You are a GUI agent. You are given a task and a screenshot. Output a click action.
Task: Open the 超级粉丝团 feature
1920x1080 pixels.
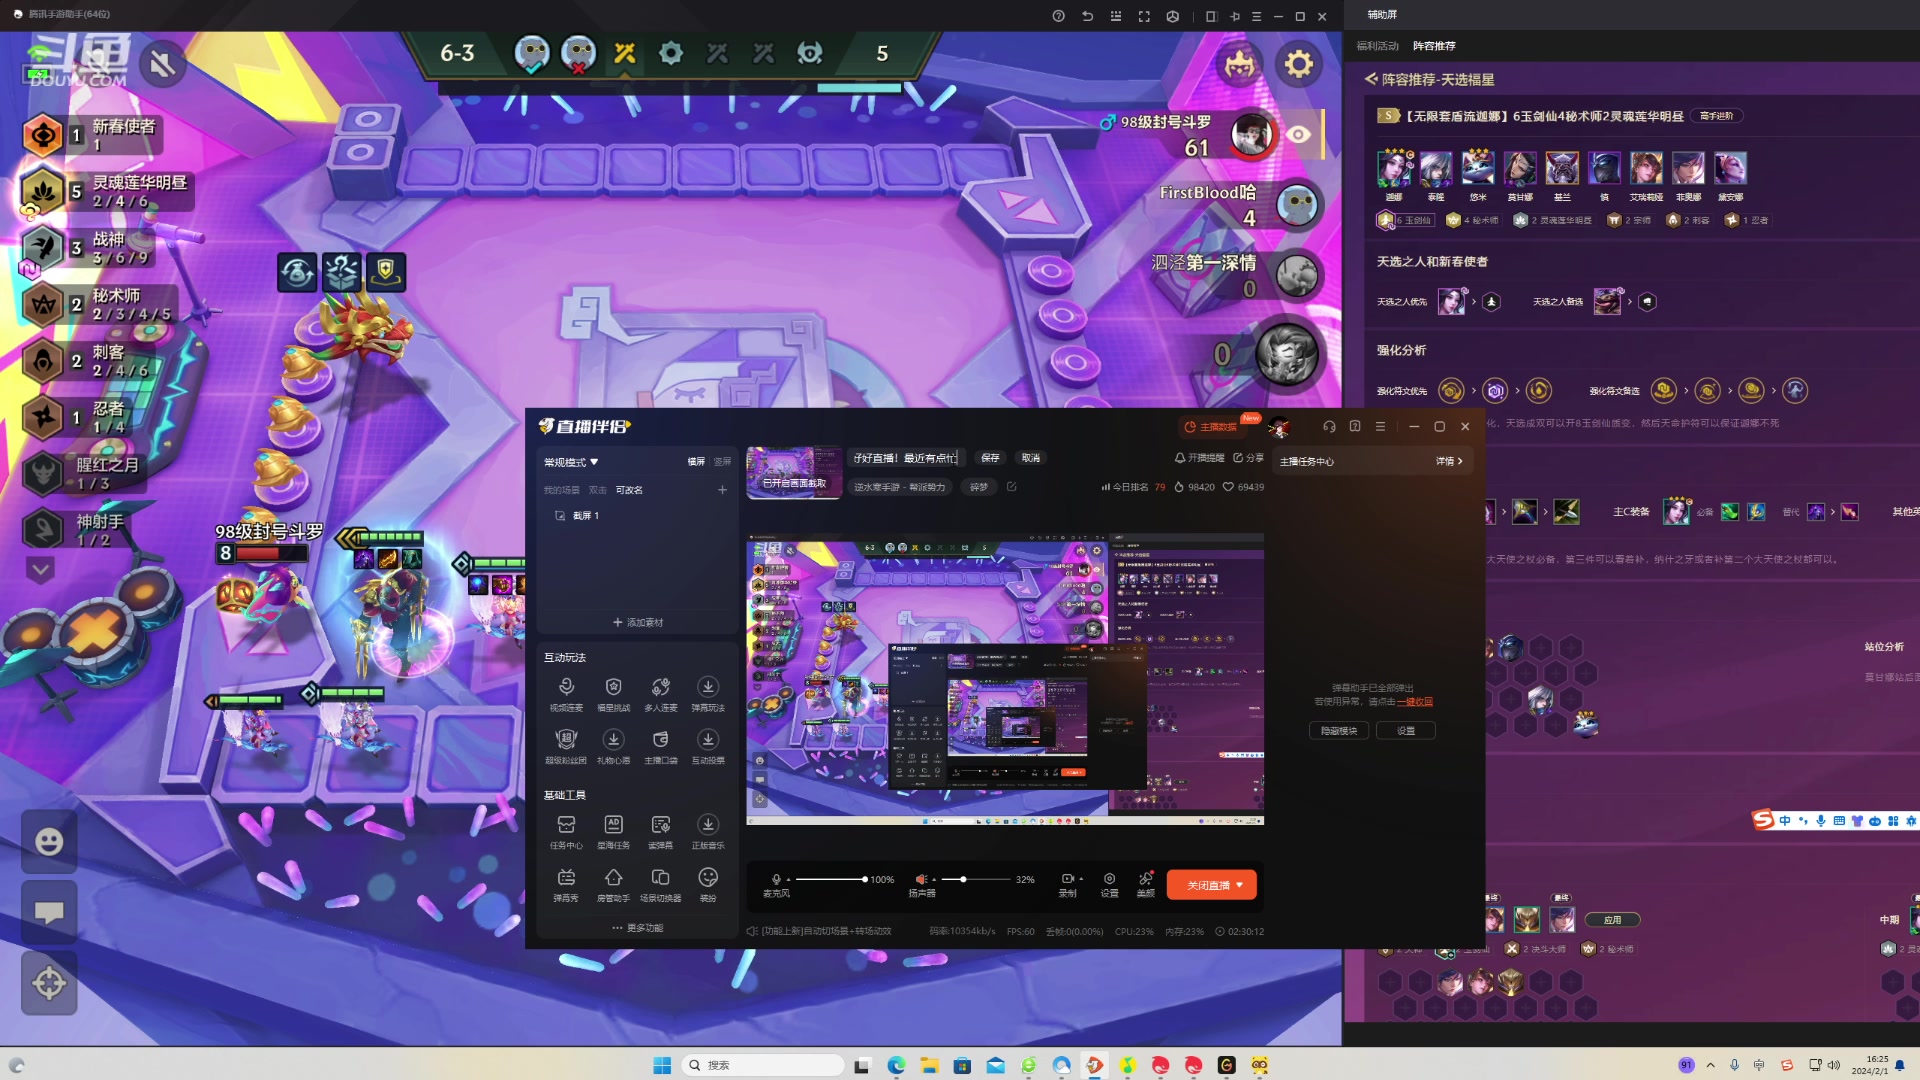tap(566, 746)
